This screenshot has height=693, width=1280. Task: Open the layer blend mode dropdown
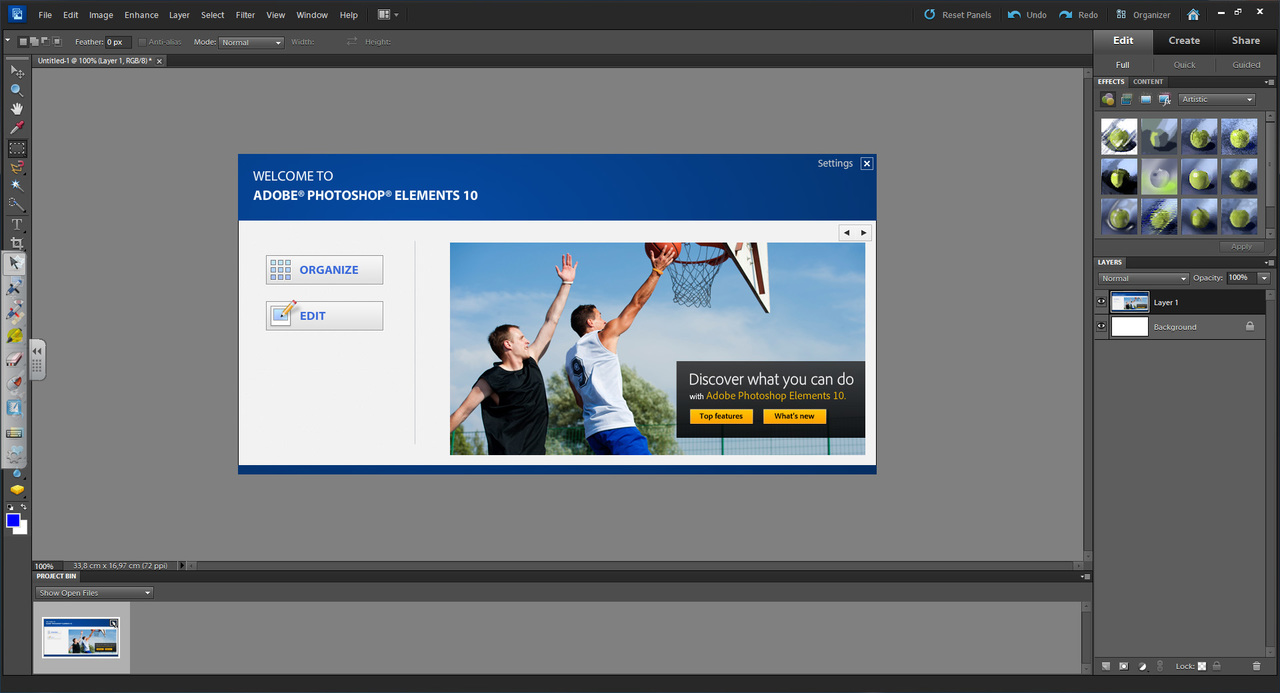click(1143, 278)
